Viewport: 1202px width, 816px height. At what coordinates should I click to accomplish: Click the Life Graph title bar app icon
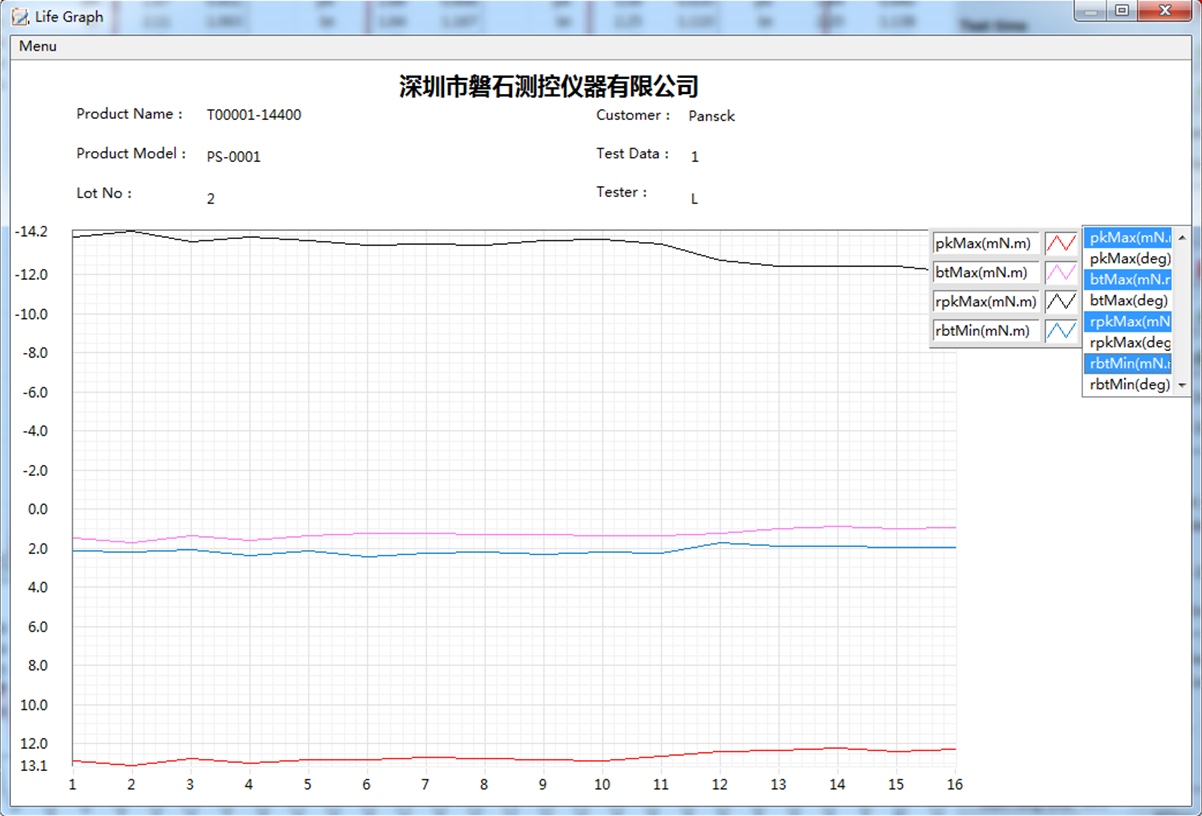(x=20, y=17)
